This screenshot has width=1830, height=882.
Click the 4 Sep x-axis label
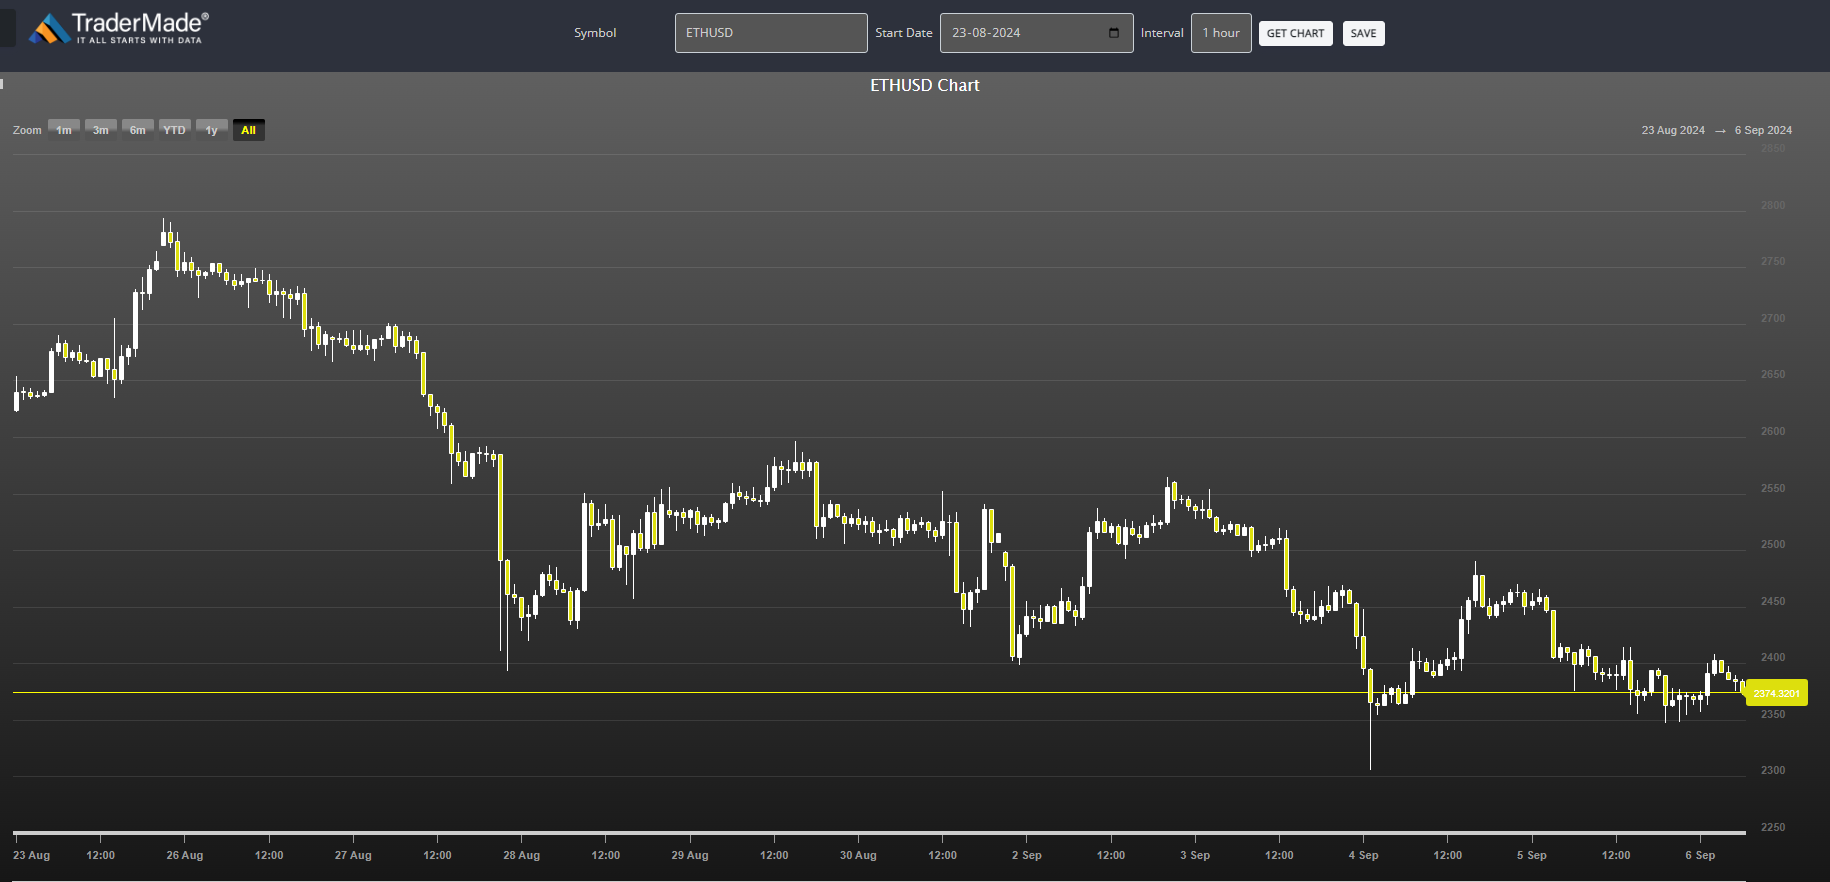pyautogui.click(x=1363, y=855)
